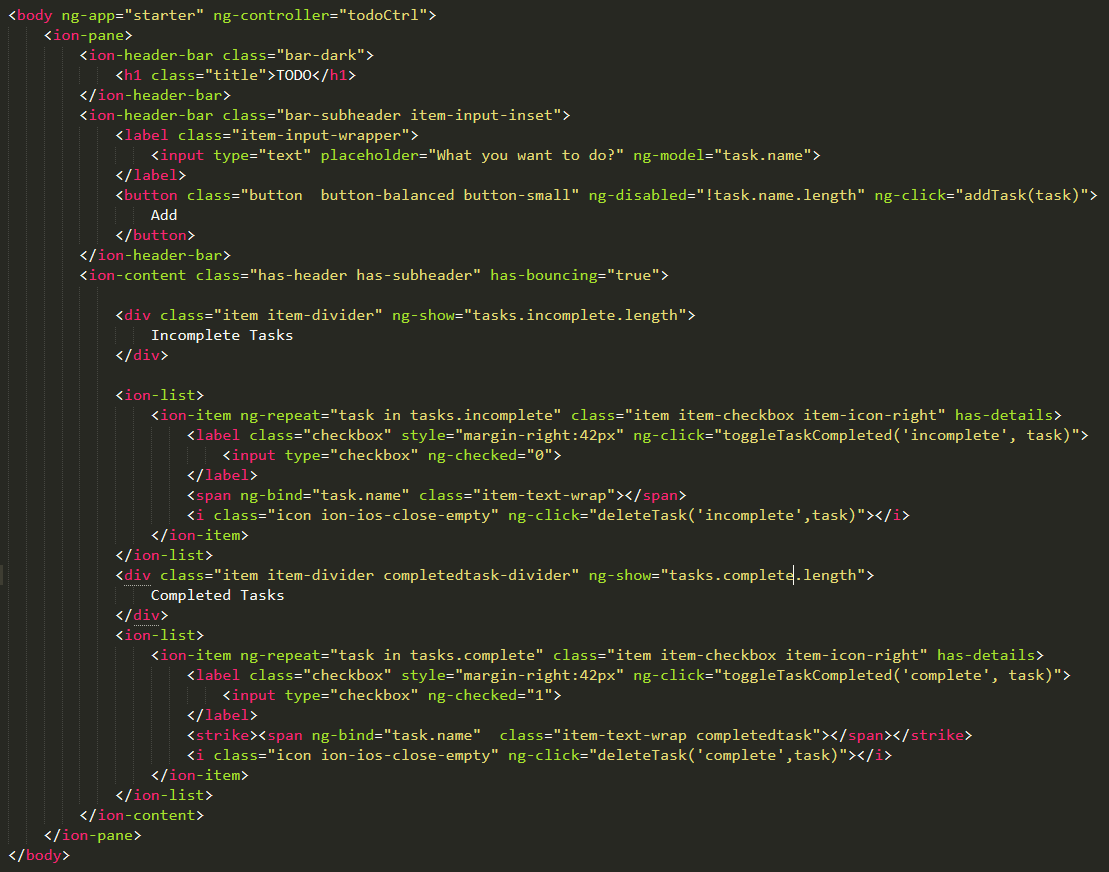Viewport: 1109px width, 872px height.
Task: Click the "Incomplete Tasks" text line
Action: pyautogui.click(x=222, y=335)
